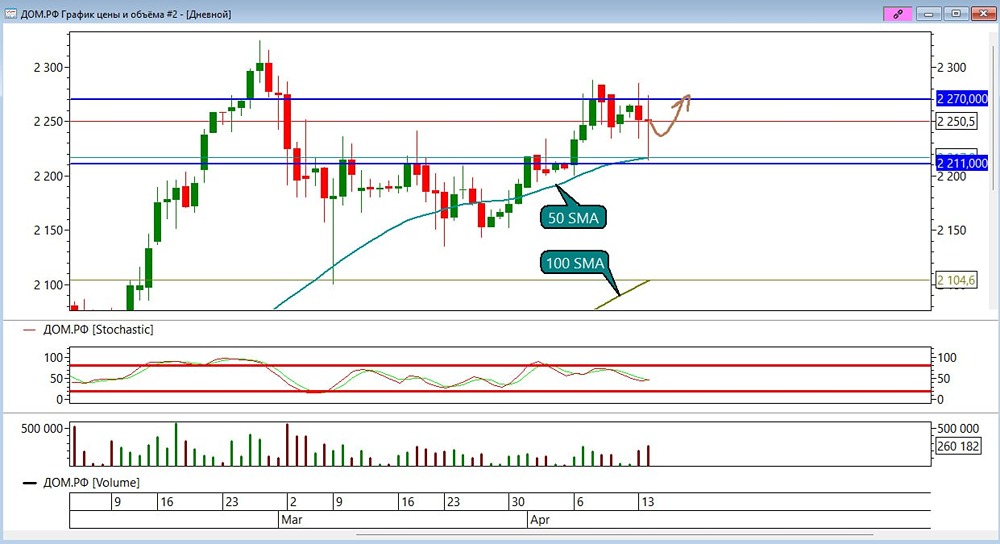Click 2 300 on the left price axis
Screen dimensions: 1000x544
pyautogui.click(x=47, y=68)
